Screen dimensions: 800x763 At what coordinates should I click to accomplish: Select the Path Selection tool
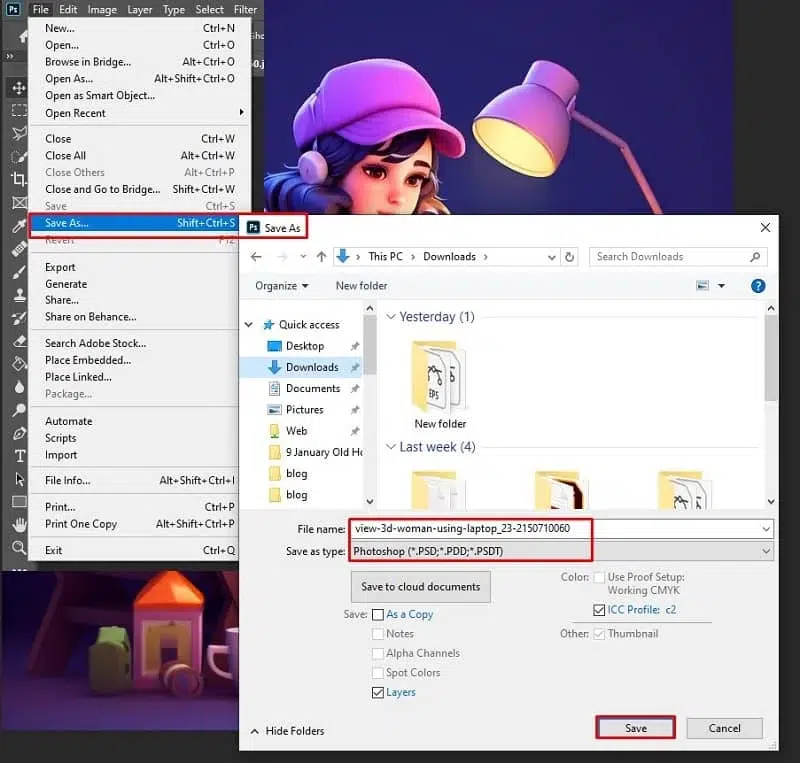[19, 479]
